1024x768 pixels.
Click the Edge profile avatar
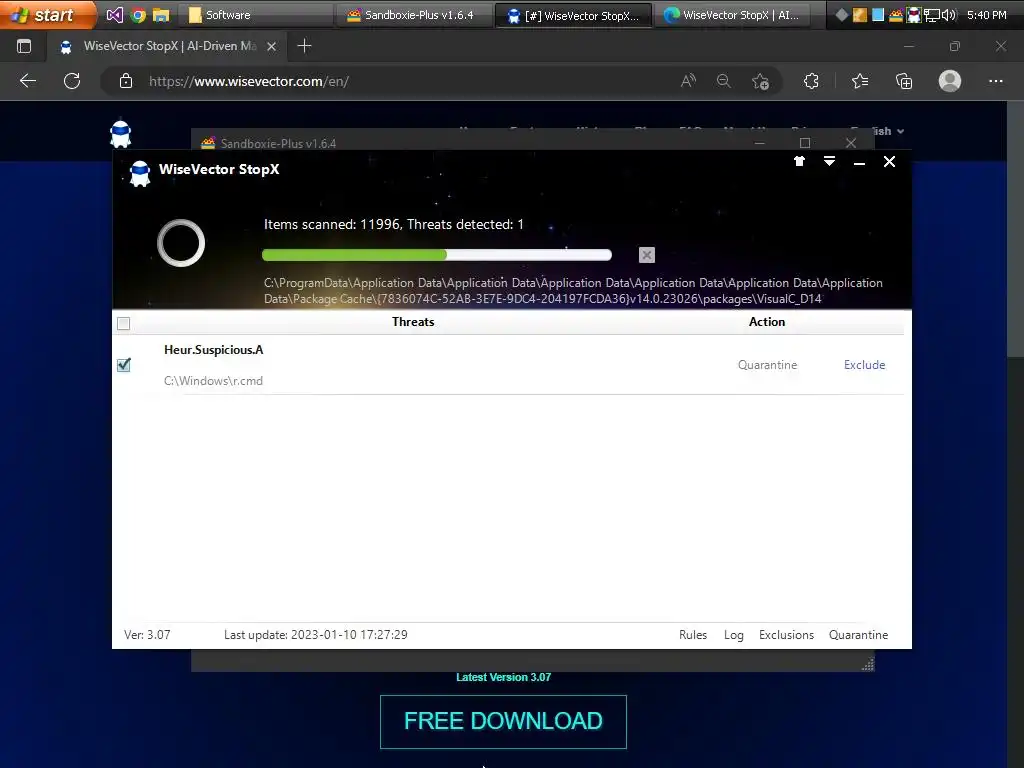pyautogui.click(x=950, y=81)
